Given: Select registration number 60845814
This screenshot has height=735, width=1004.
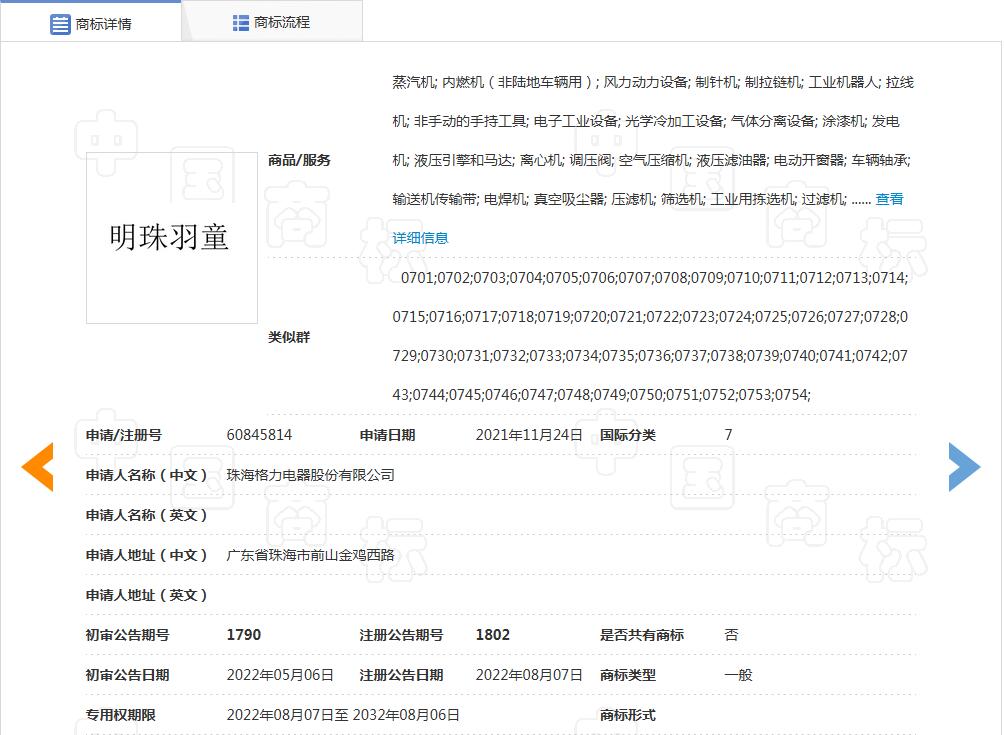Looking at the screenshot, I should click(259, 435).
